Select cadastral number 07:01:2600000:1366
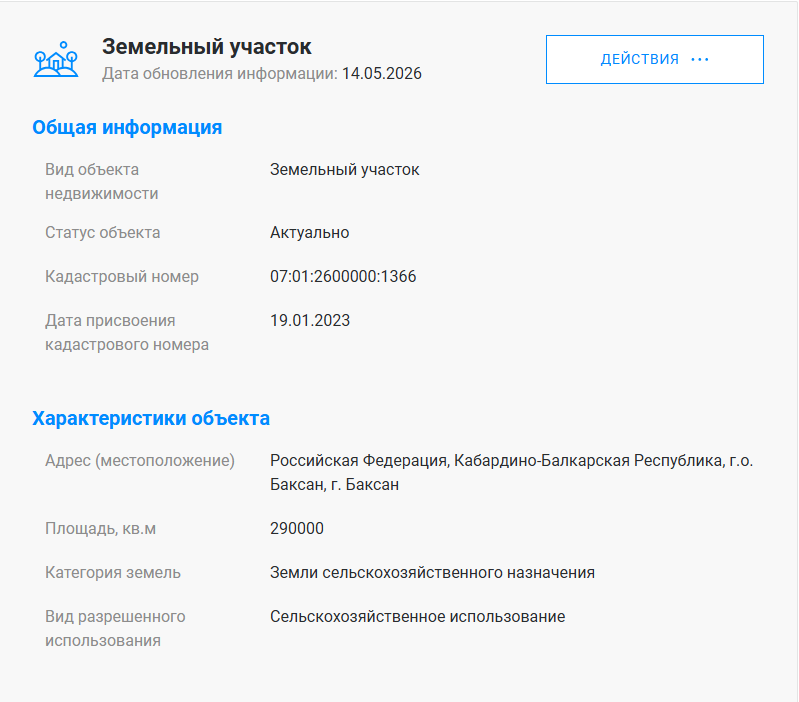The width and height of the screenshot is (799, 702). 343,276
